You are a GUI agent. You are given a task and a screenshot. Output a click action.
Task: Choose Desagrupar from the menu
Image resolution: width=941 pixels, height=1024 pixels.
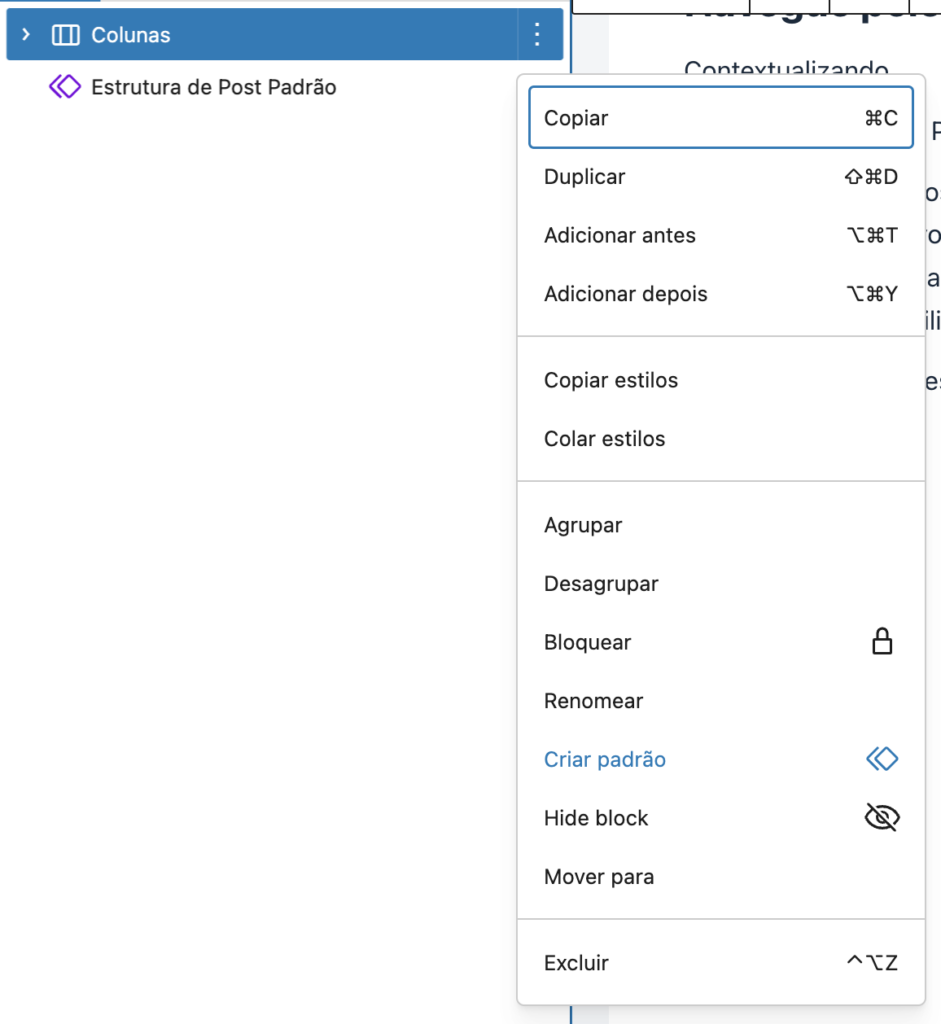(721, 584)
